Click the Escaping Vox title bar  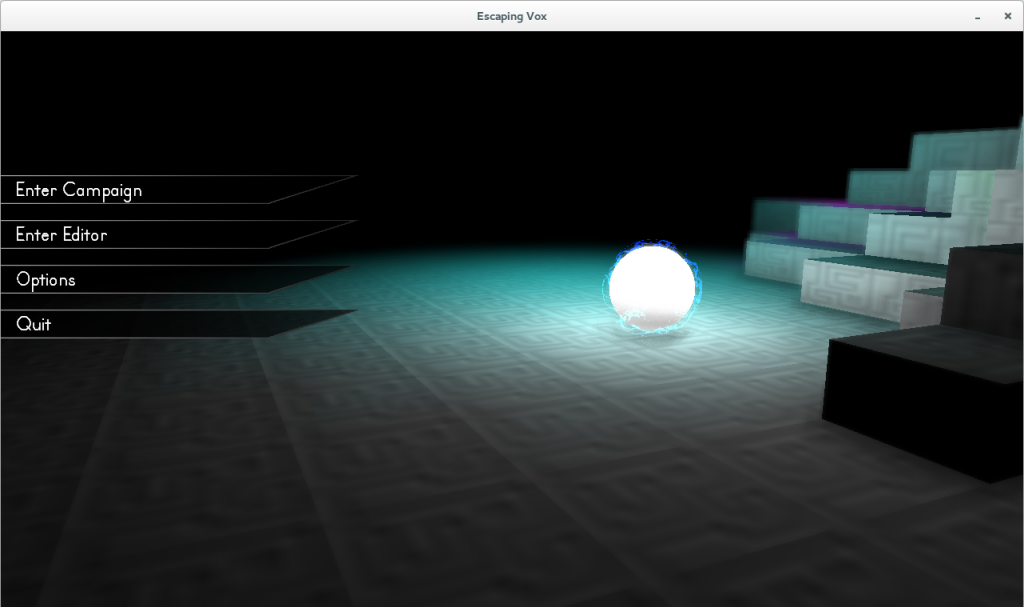coord(511,16)
